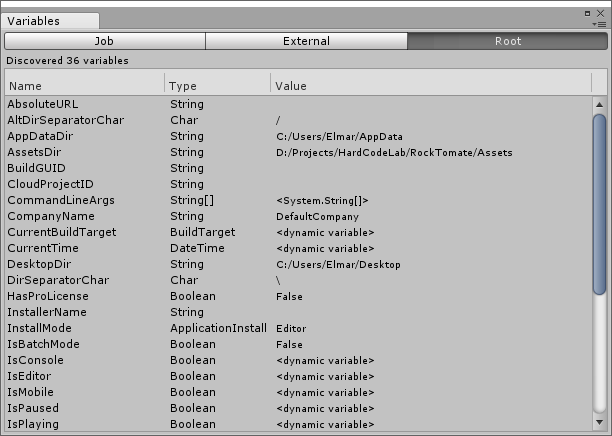Select the IsPlaying variable row
The height and width of the screenshot is (436, 612).
33,424
